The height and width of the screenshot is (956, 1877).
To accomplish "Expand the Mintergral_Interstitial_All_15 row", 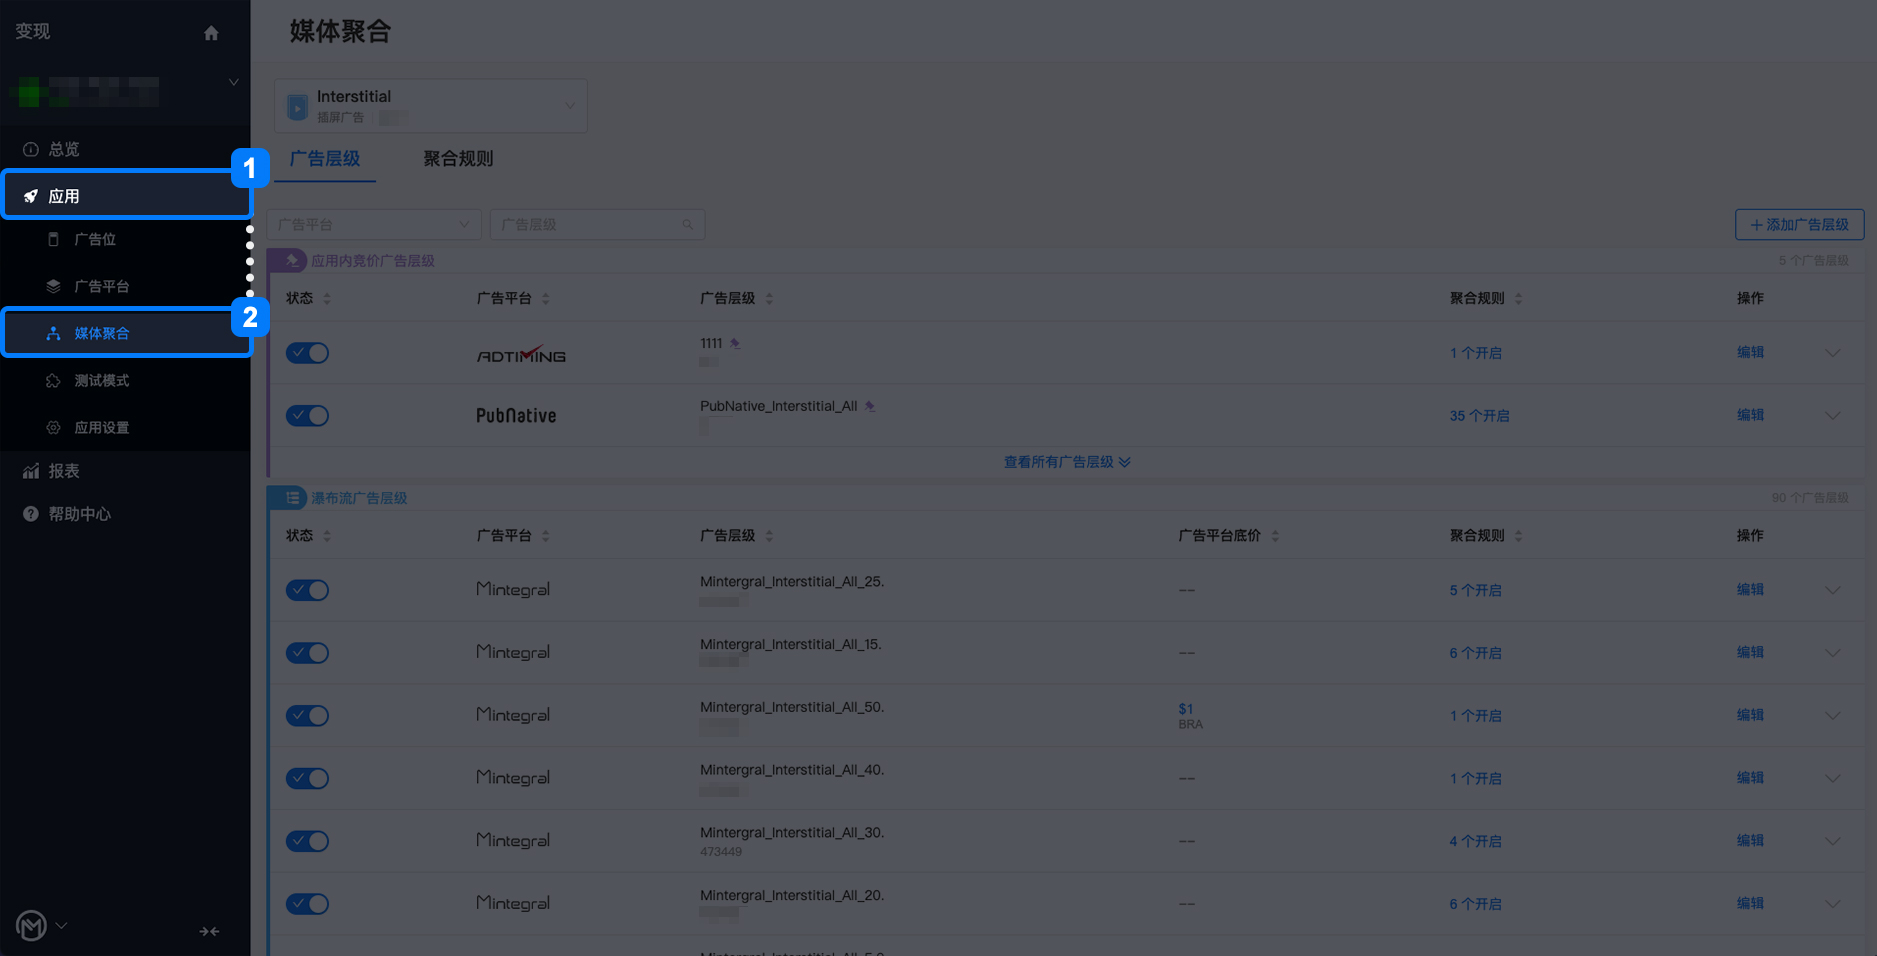I will [x=1832, y=653].
